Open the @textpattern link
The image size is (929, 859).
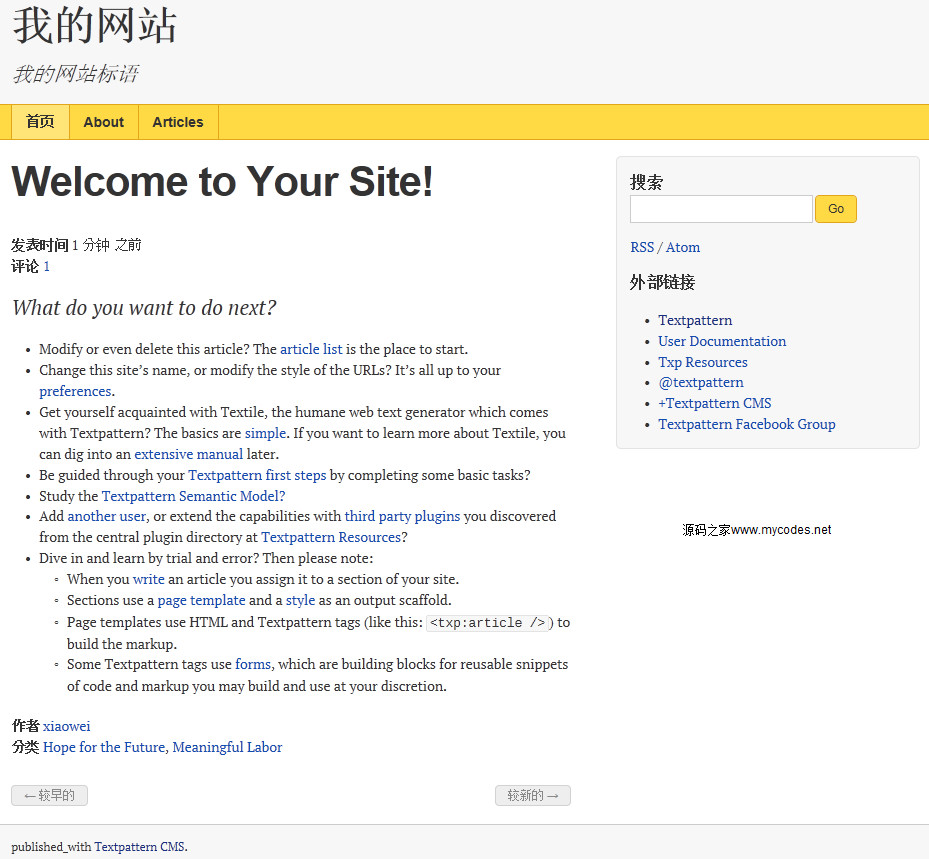point(701,383)
